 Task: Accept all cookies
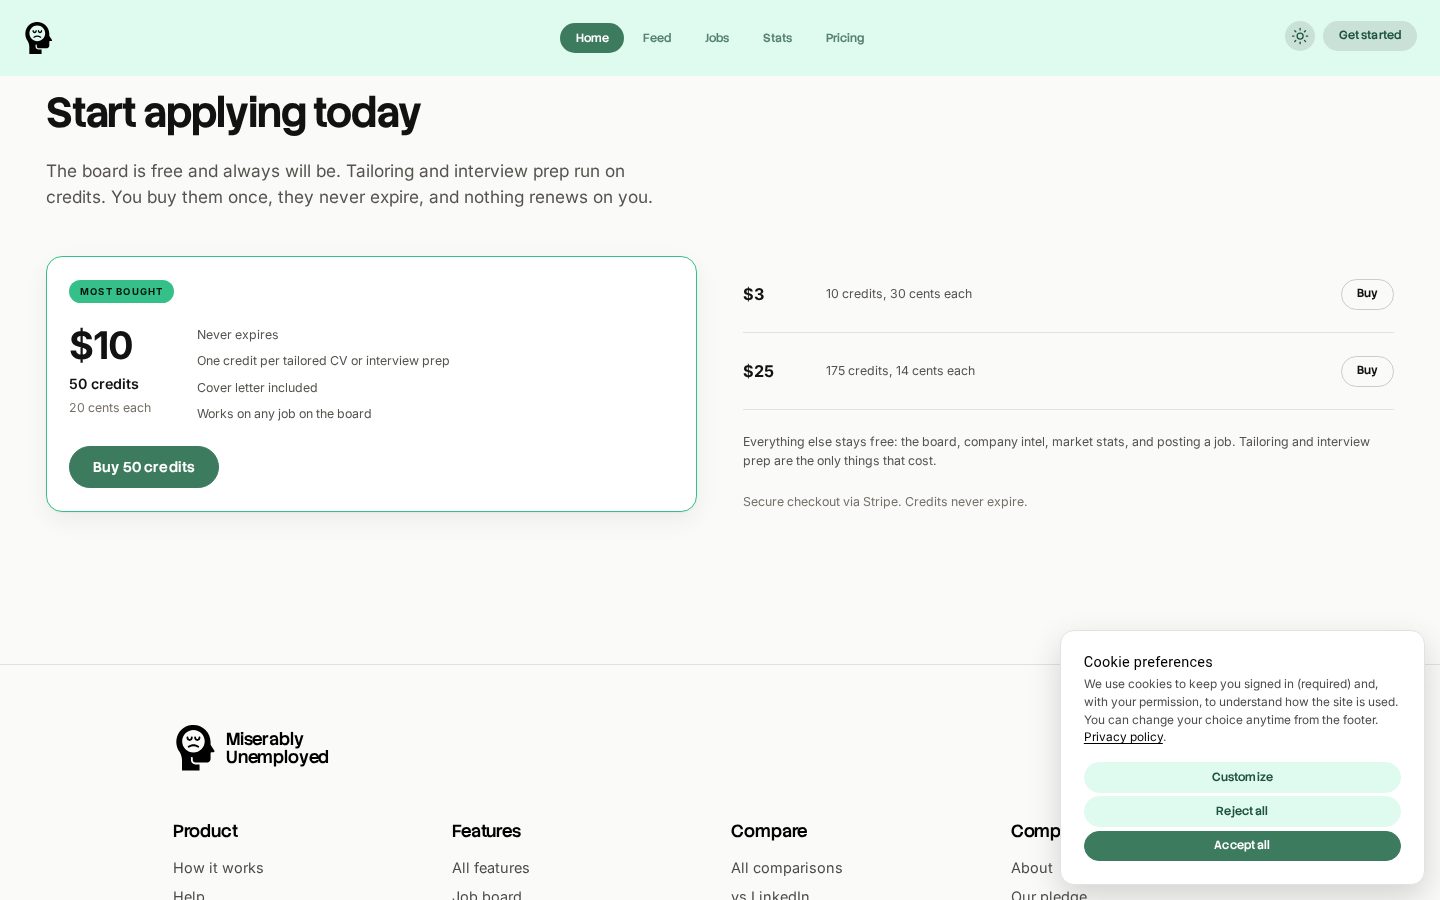[x=1242, y=846]
